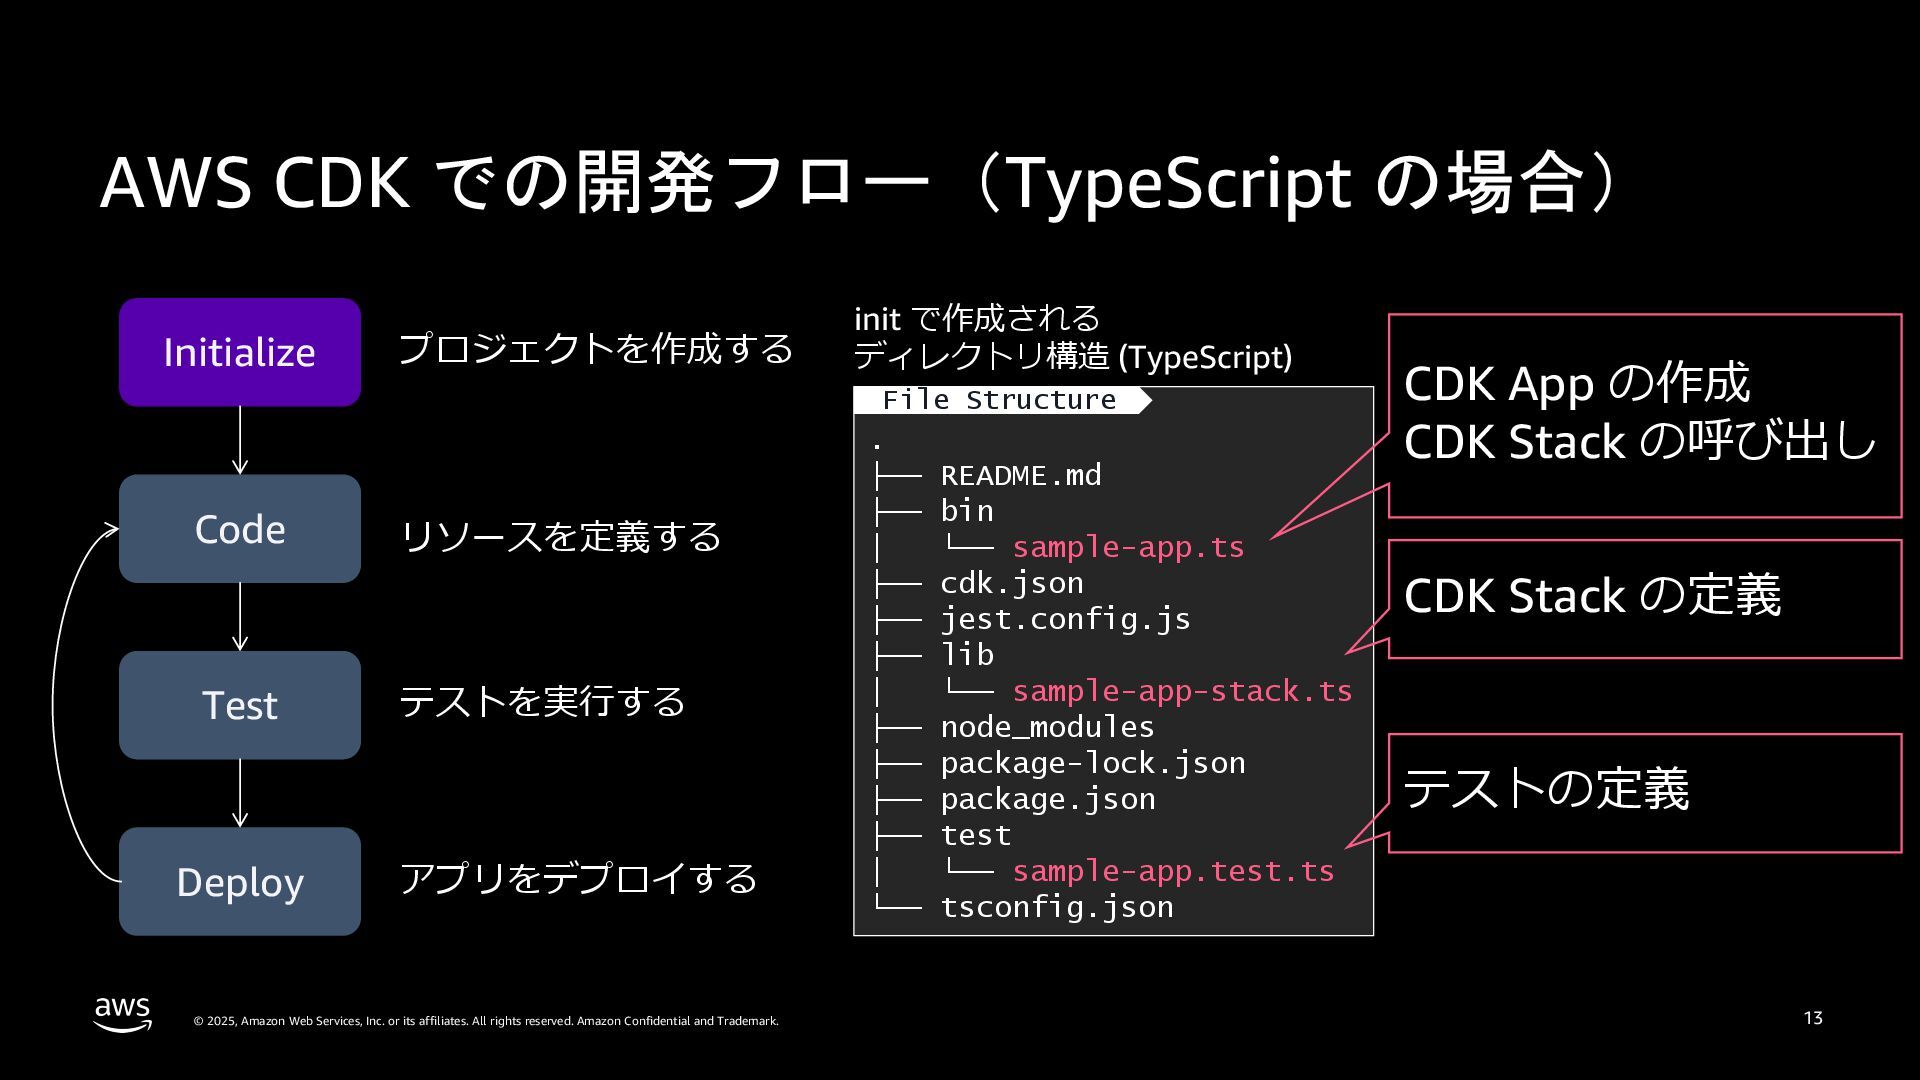Select tsconfig.json in file tree
The height and width of the screenshot is (1080, 1920).
pyautogui.click(x=1057, y=907)
